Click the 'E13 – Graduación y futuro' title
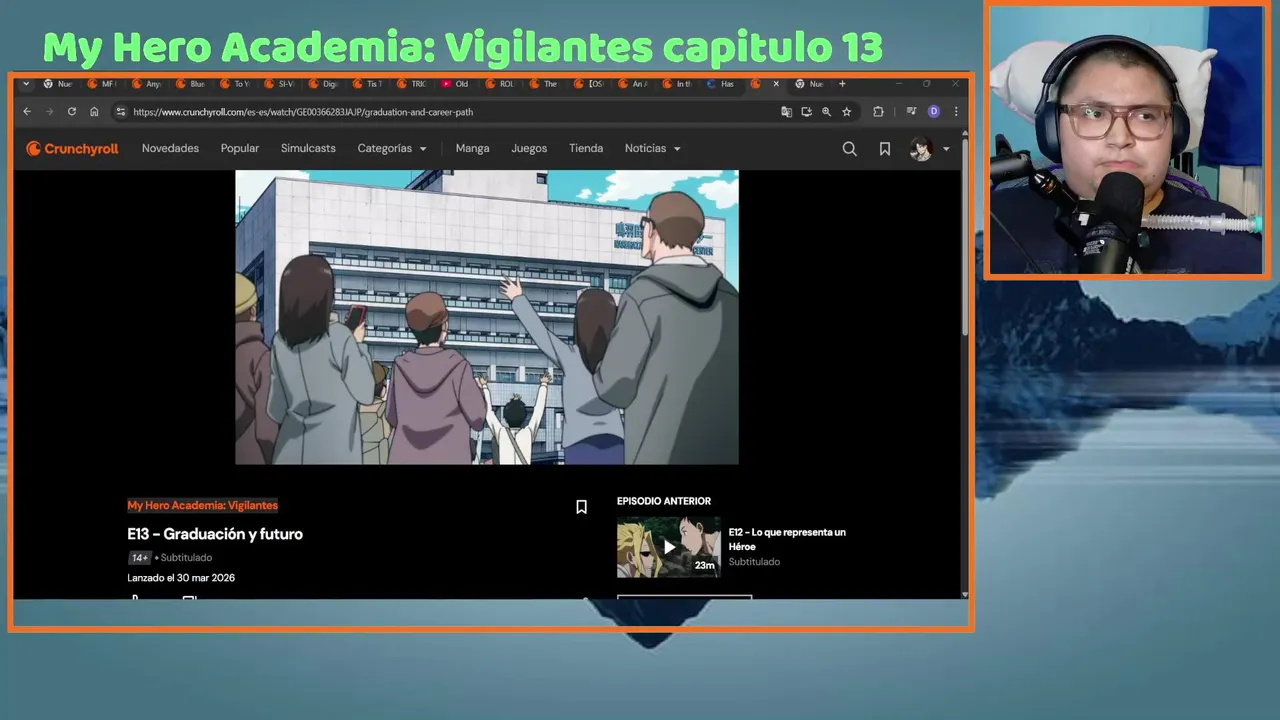 [215, 534]
